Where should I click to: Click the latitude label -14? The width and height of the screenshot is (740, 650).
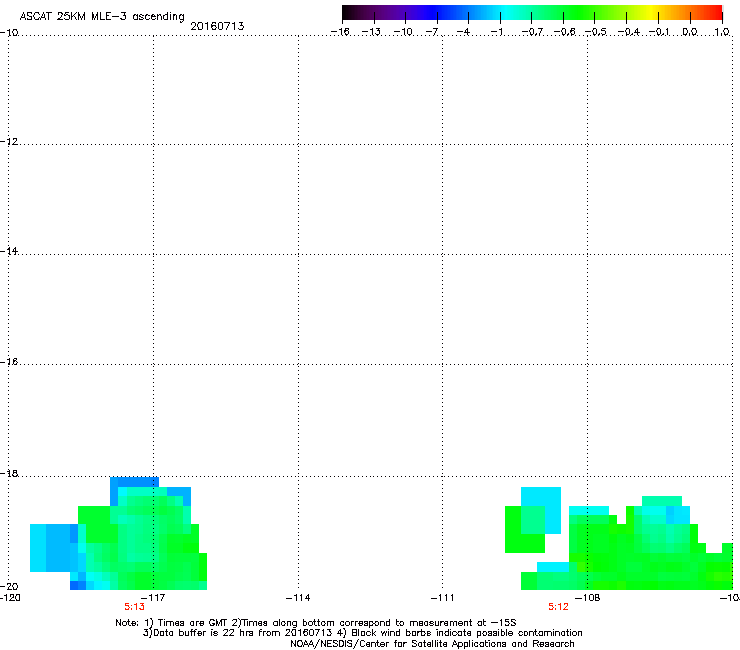[x=9, y=251]
